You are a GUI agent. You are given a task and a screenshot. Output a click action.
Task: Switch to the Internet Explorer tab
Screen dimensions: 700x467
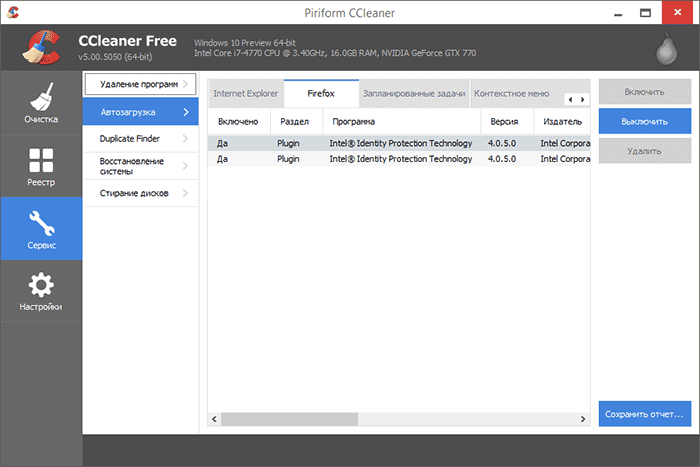[x=246, y=94]
